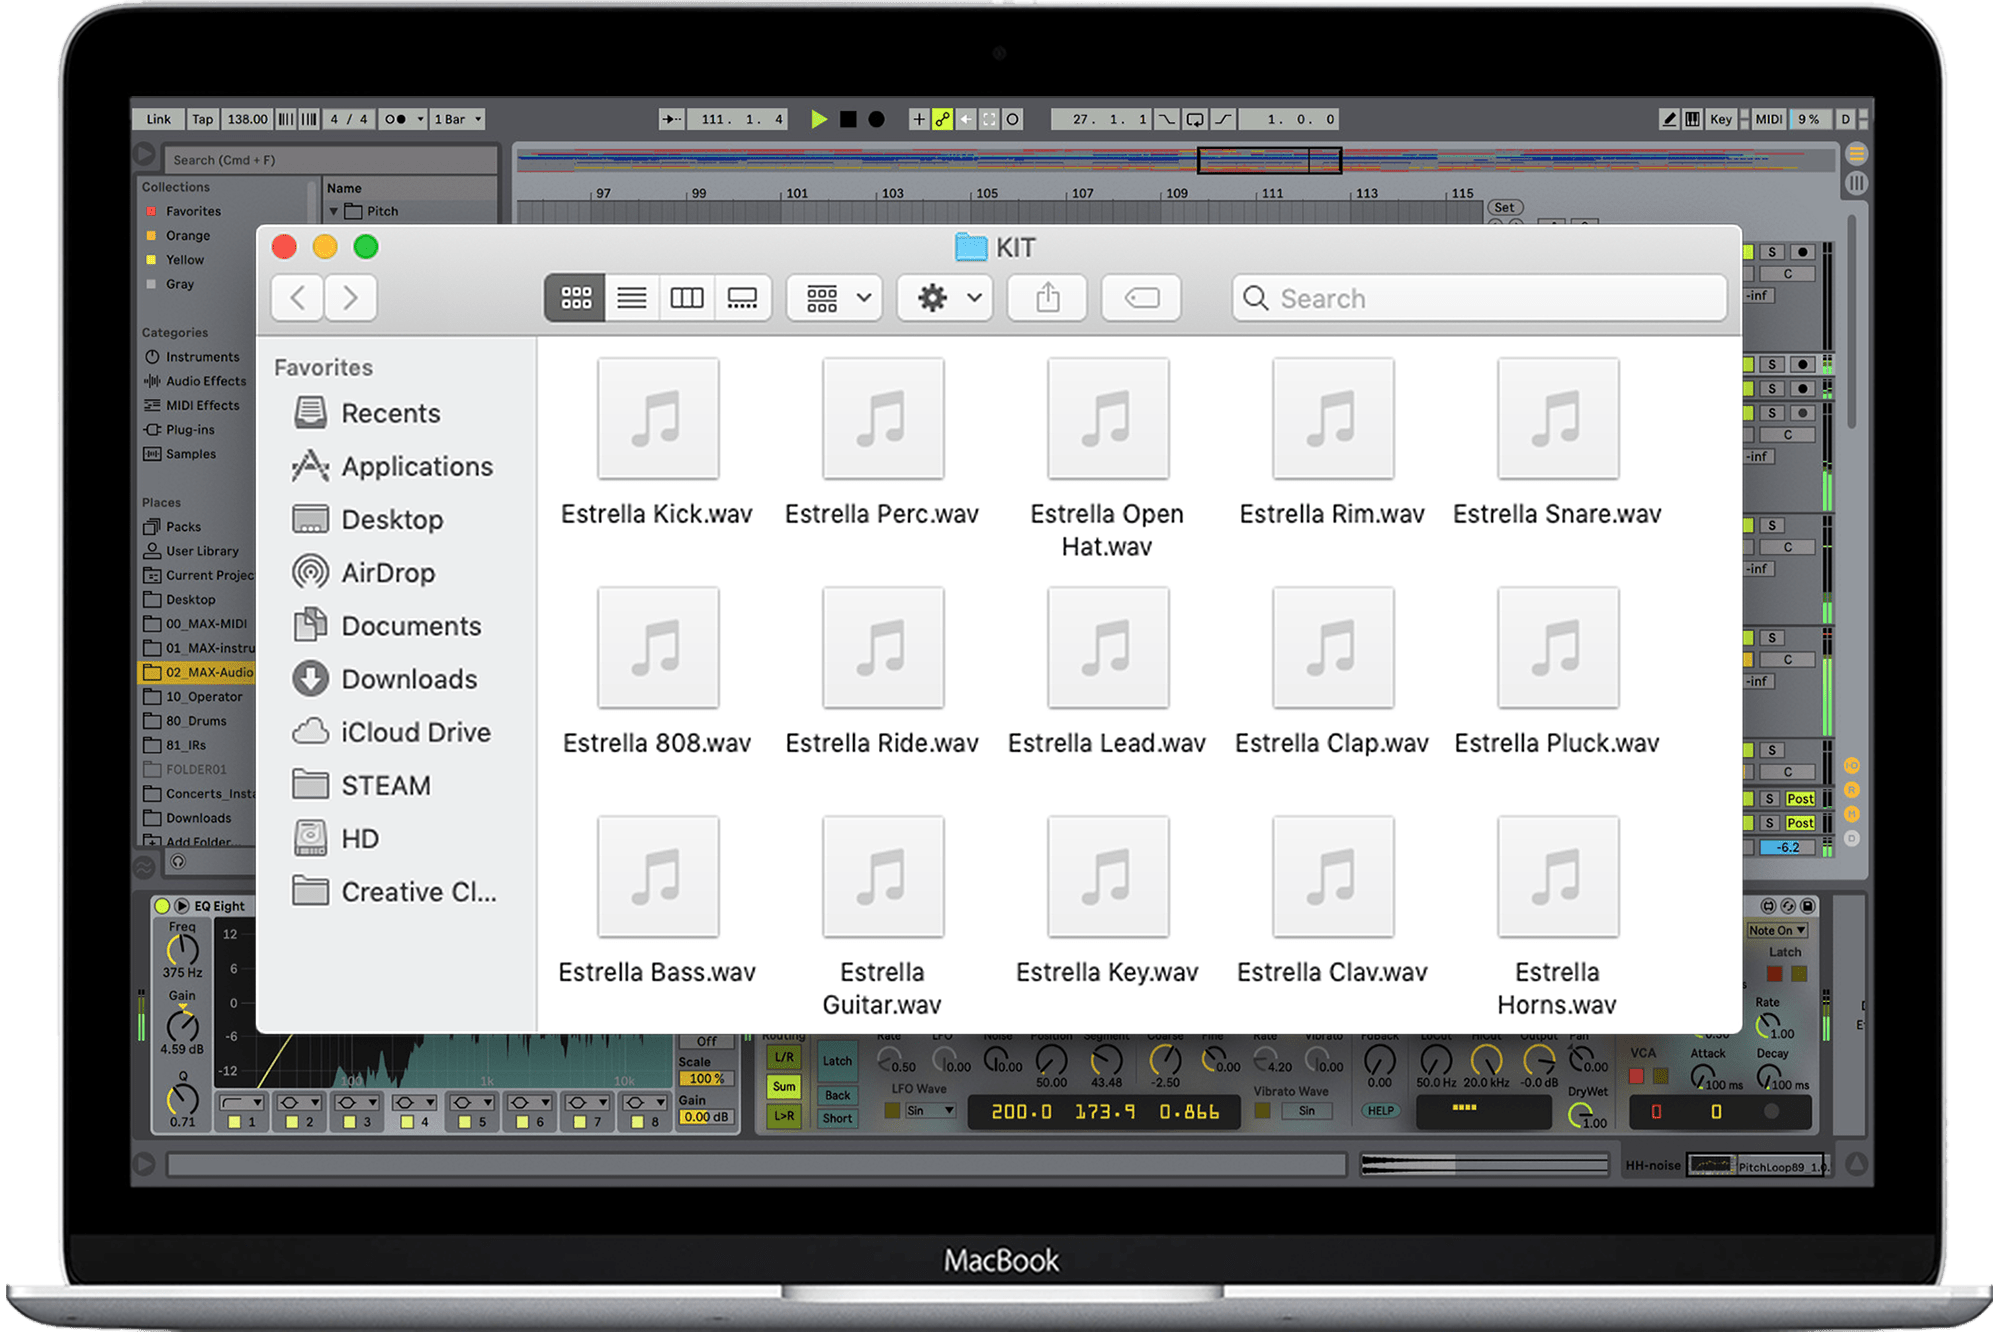Toggle the Key map mode button
The height and width of the screenshot is (1332, 2000).
point(1720,119)
